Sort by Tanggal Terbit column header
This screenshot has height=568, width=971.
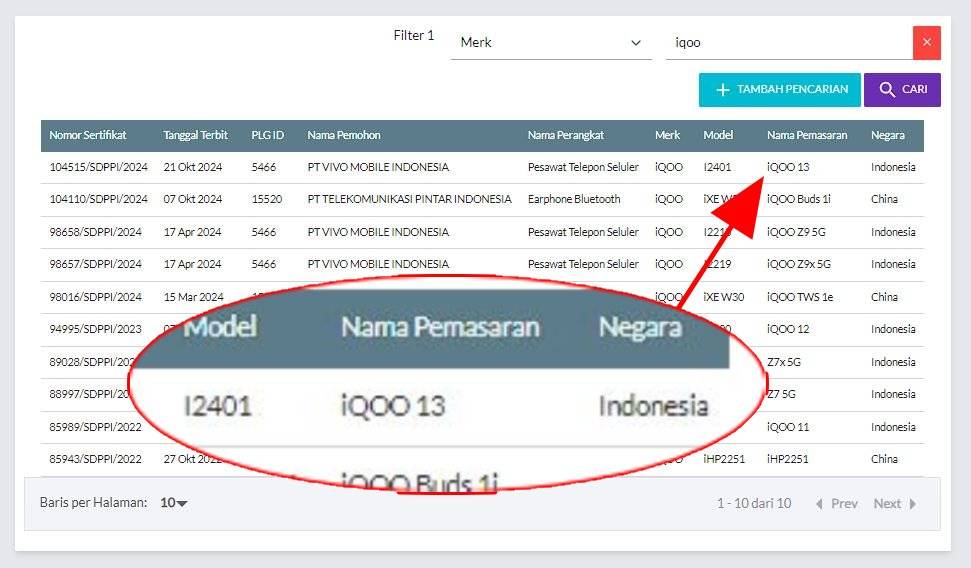point(195,135)
